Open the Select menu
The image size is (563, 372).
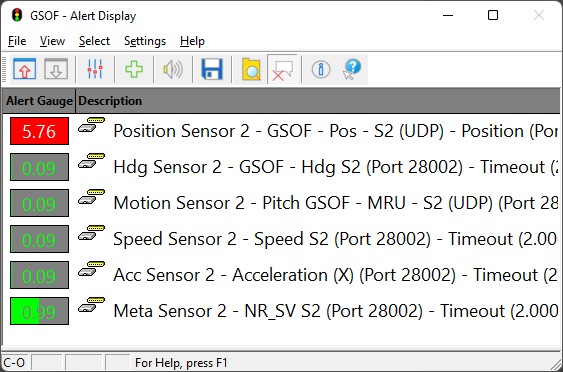(x=94, y=41)
